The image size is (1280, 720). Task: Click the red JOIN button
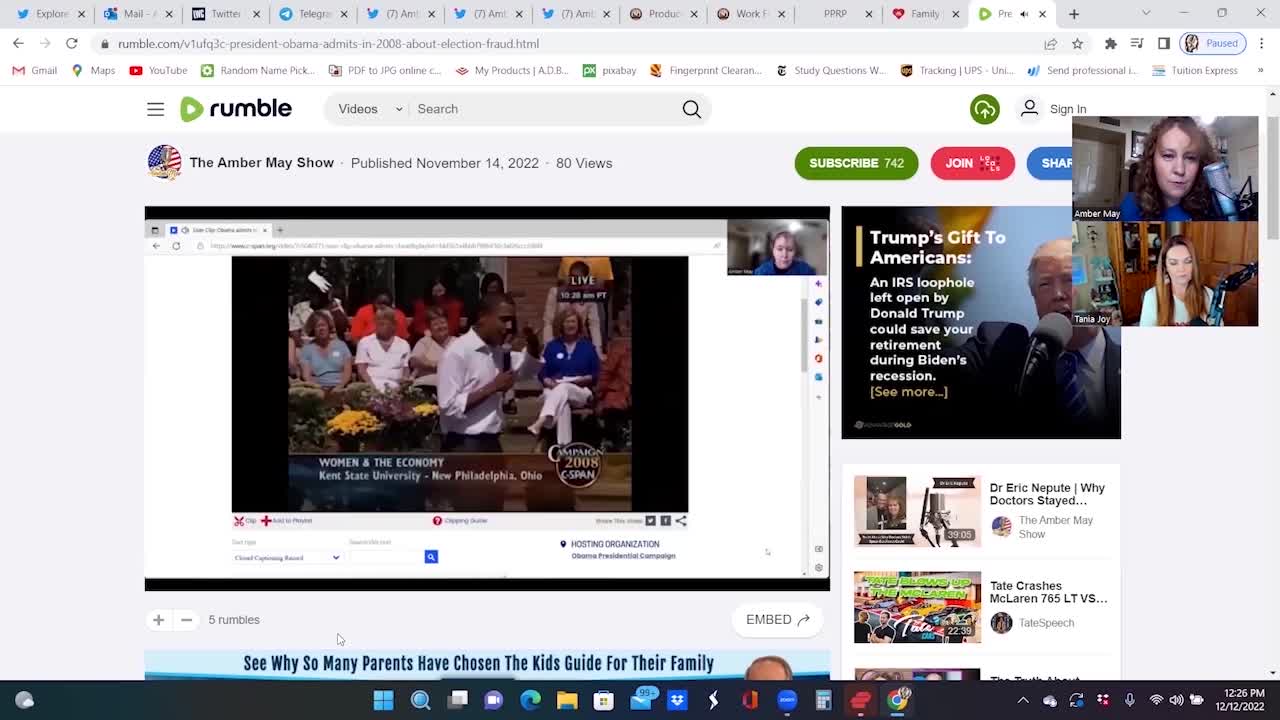tap(973, 163)
